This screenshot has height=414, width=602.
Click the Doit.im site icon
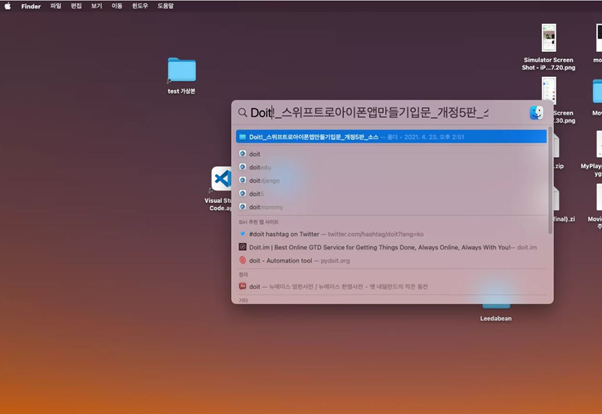tap(242, 247)
